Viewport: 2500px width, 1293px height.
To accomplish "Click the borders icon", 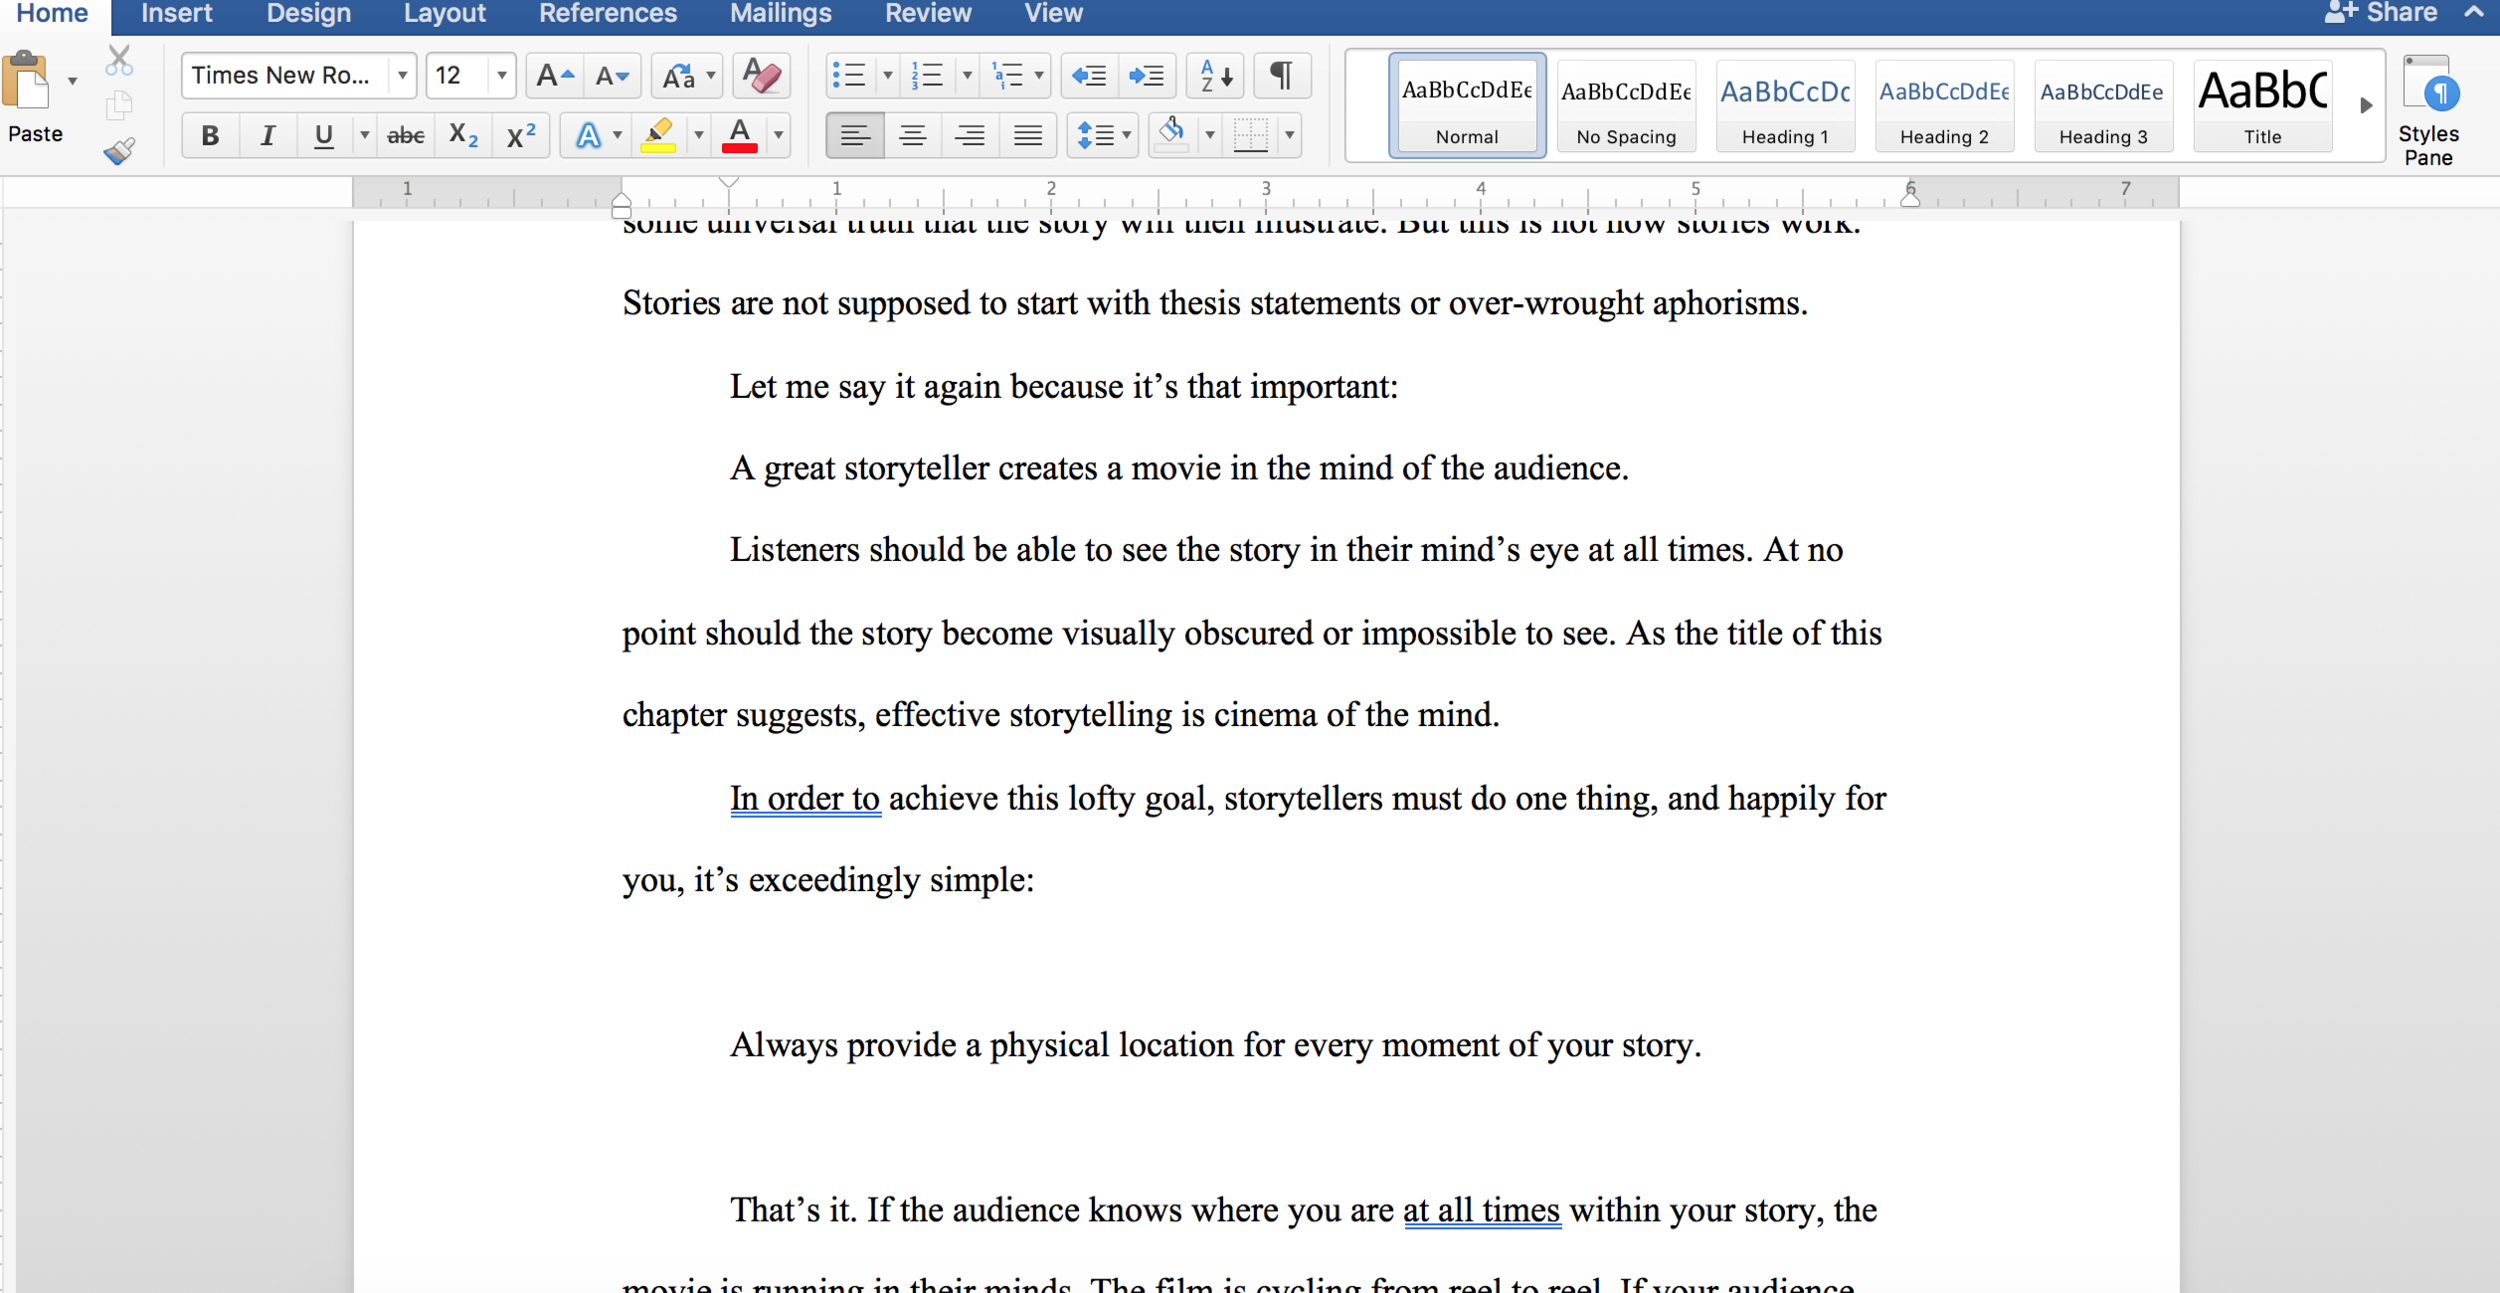I will [x=1250, y=135].
